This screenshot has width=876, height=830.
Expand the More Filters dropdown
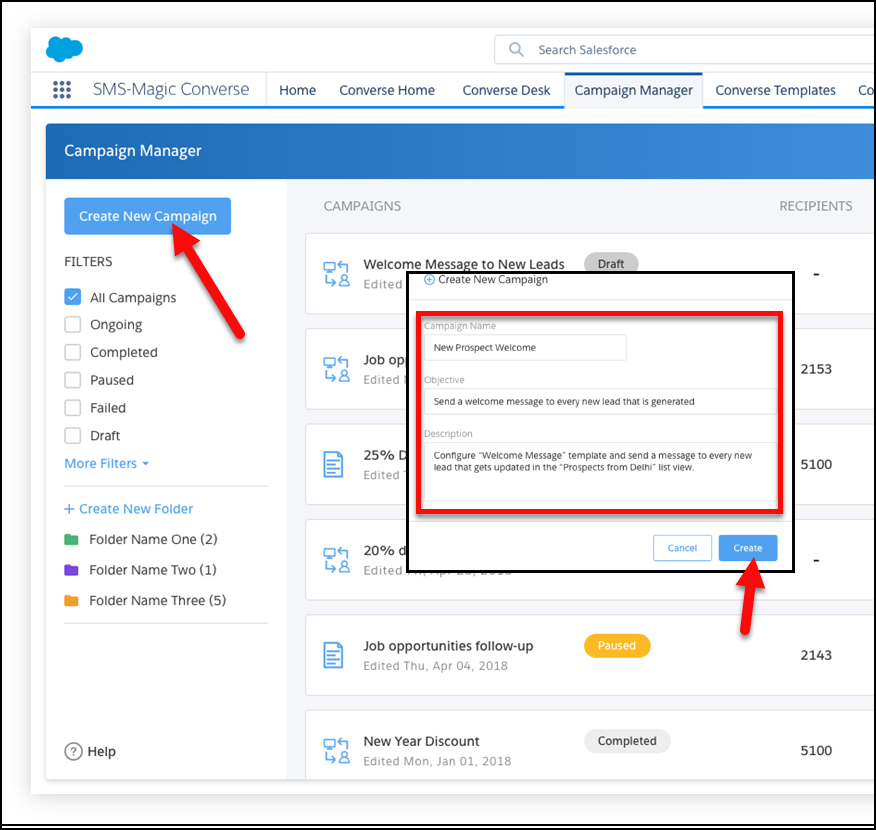tap(107, 464)
